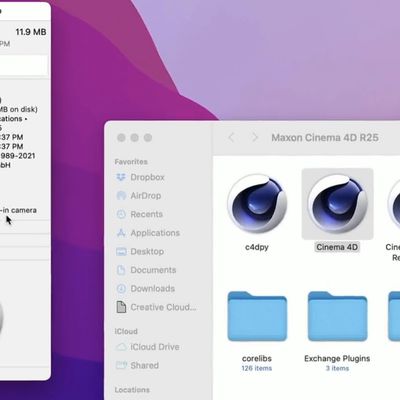Click the AirDrop sidebar icon
This screenshot has height=400, width=400.
pyautogui.click(x=121, y=196)
